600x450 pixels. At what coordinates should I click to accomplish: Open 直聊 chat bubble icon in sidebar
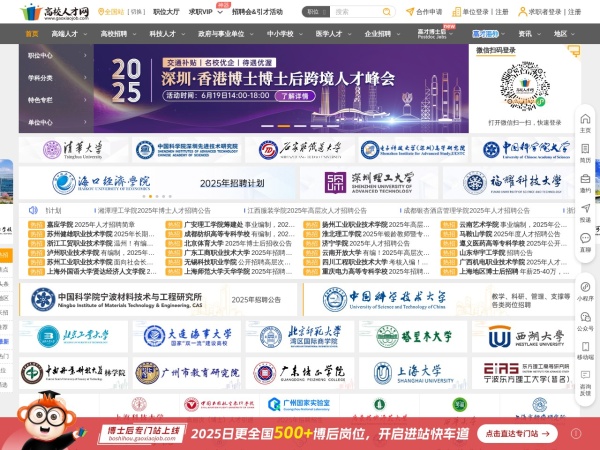tap(585, 238)
